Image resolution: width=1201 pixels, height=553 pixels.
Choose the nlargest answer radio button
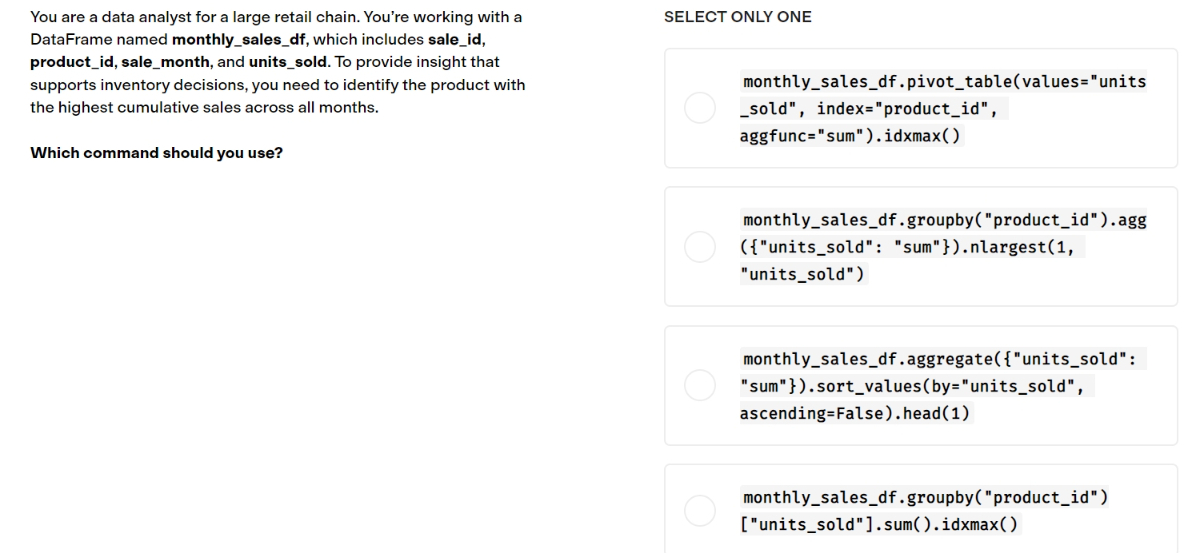700,247
